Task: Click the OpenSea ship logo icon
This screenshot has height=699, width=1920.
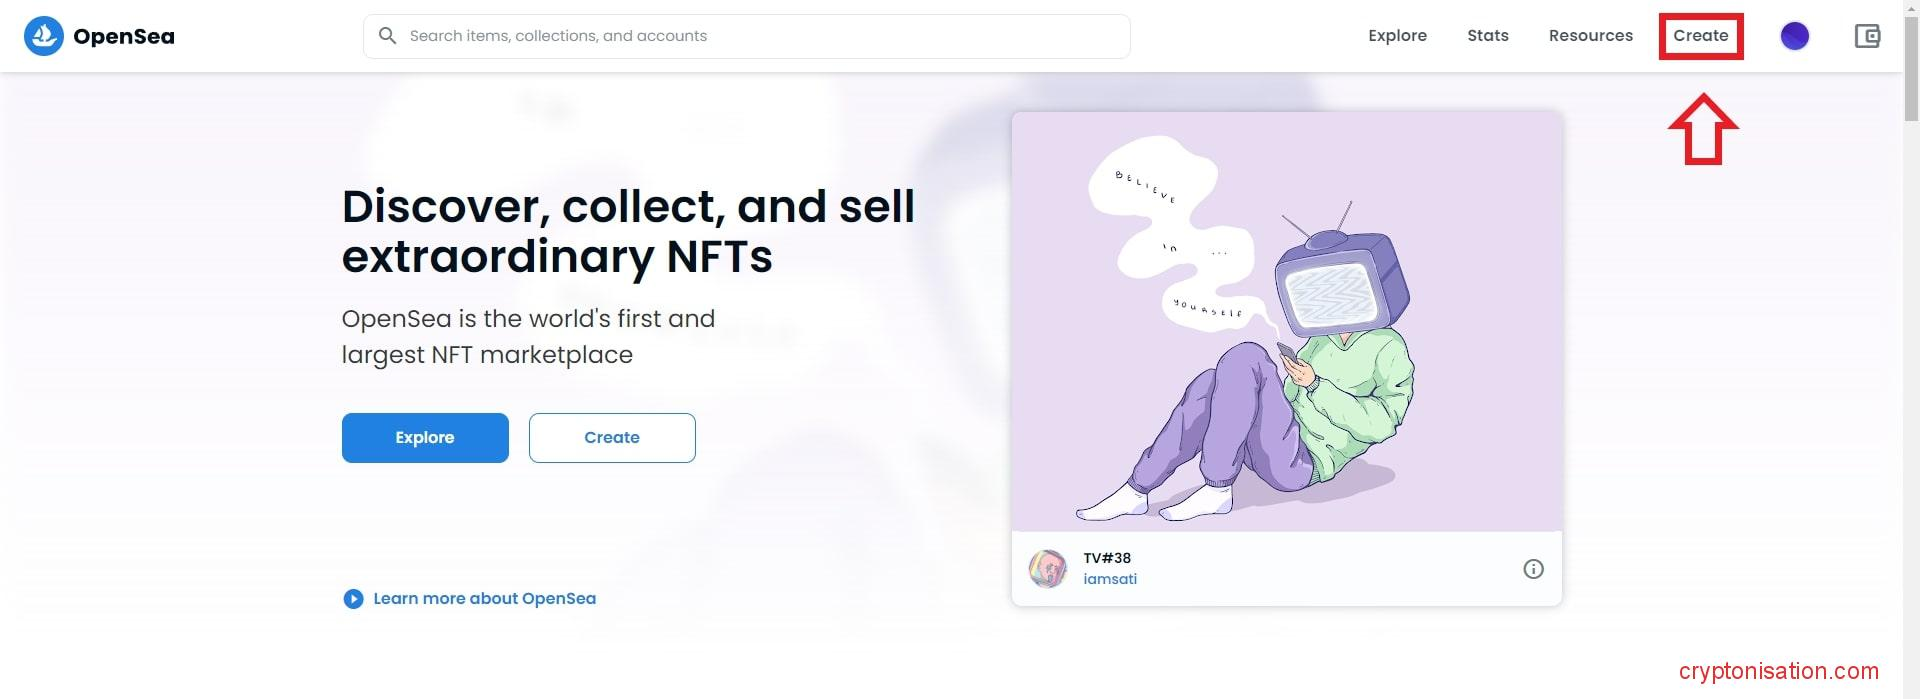Action: [x=43, y=36]
